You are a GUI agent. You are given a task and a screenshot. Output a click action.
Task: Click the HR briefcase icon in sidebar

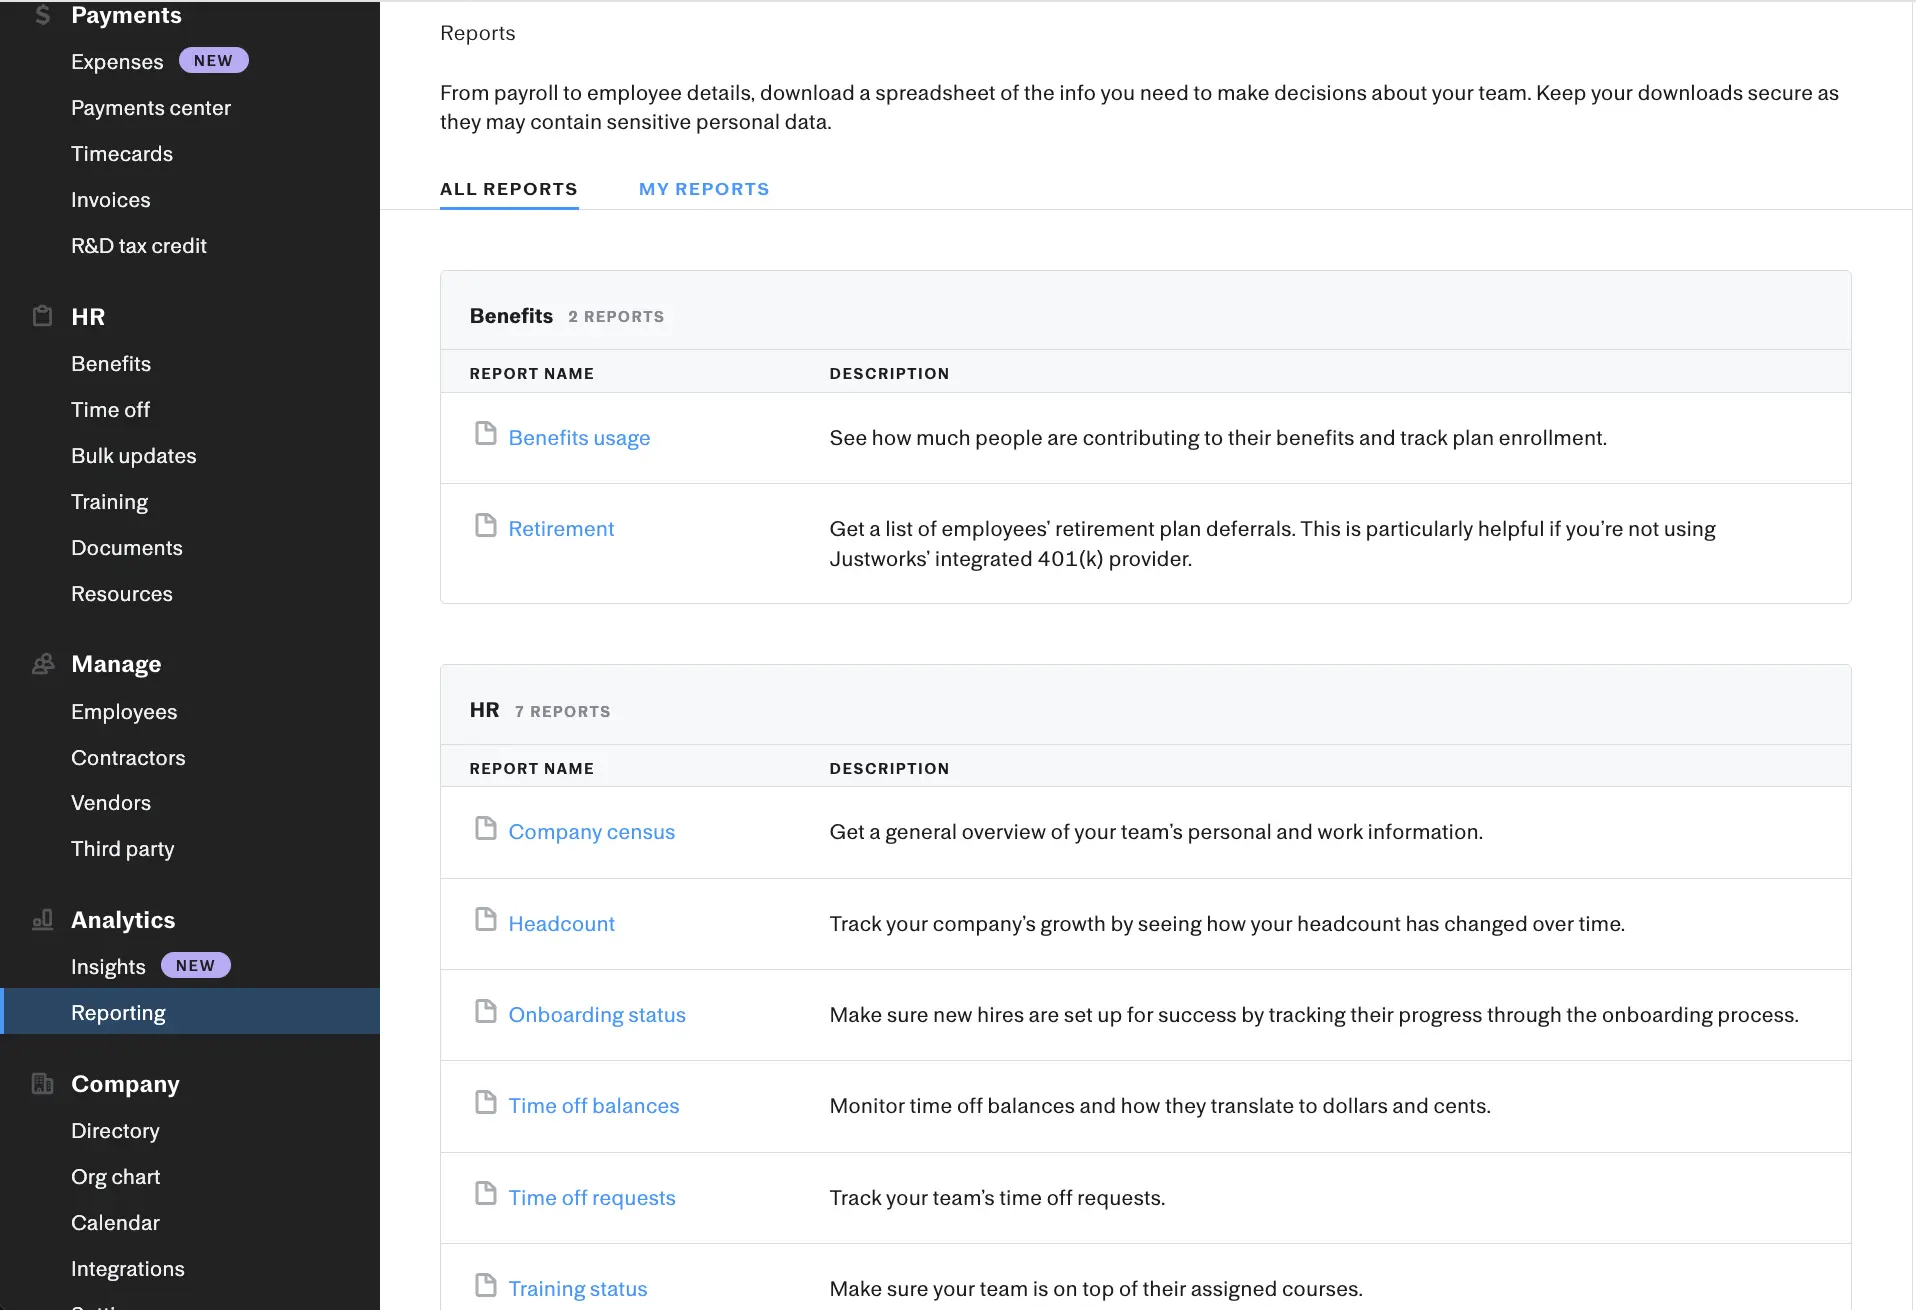tap(42, 316)
